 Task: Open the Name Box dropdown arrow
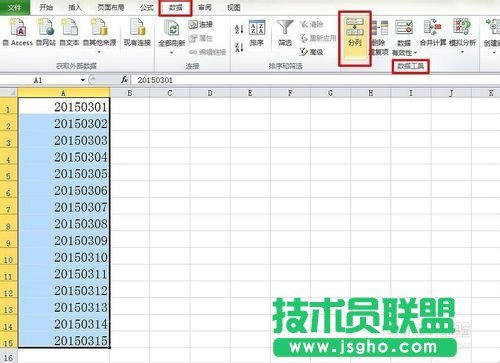point(83,80)
